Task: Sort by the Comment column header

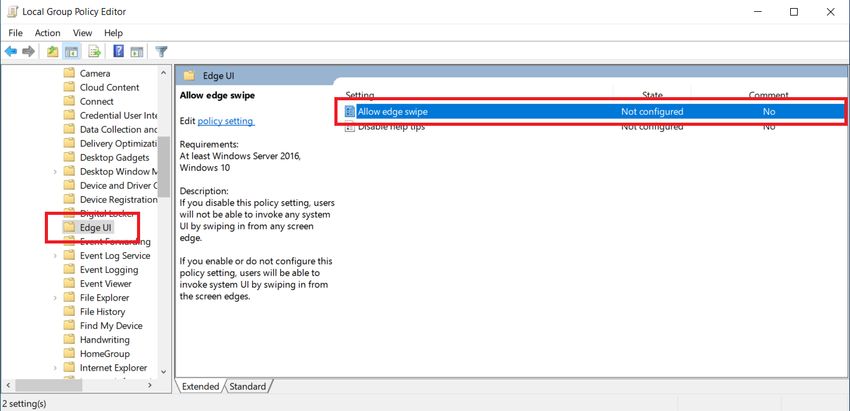Action: pyautogui.click(x=769, y=95)
